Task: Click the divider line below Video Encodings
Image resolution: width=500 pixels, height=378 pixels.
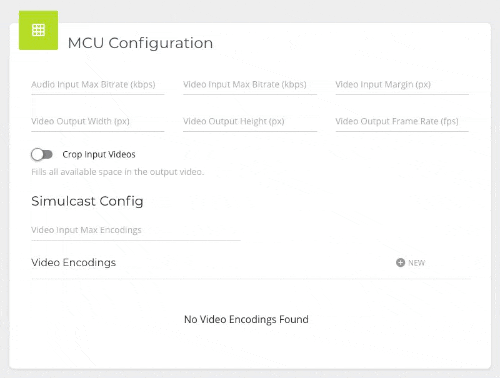Action: click(x=251, y=278)
